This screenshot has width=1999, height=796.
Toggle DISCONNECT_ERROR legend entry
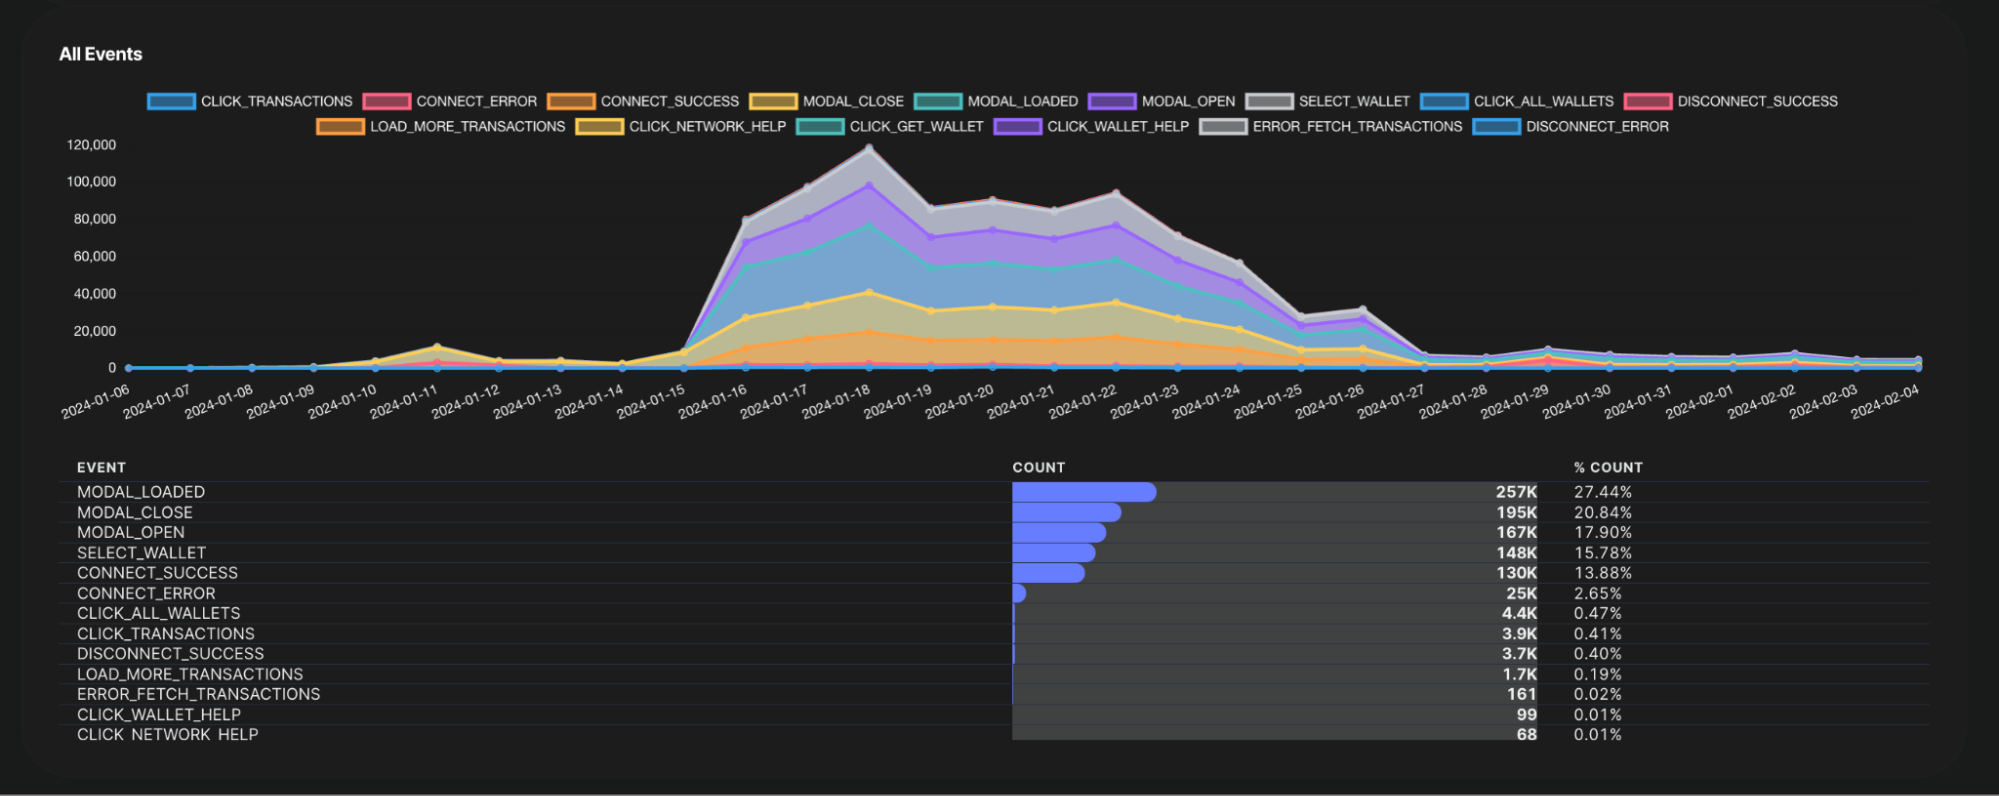click(1496, 127)
